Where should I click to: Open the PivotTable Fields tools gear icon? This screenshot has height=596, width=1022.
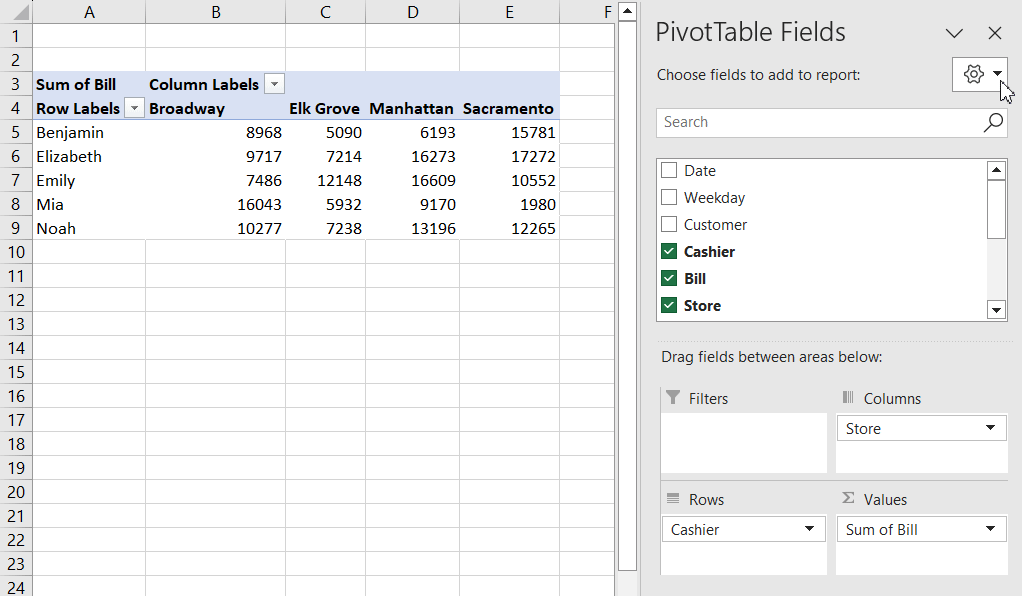pos(971,75)
